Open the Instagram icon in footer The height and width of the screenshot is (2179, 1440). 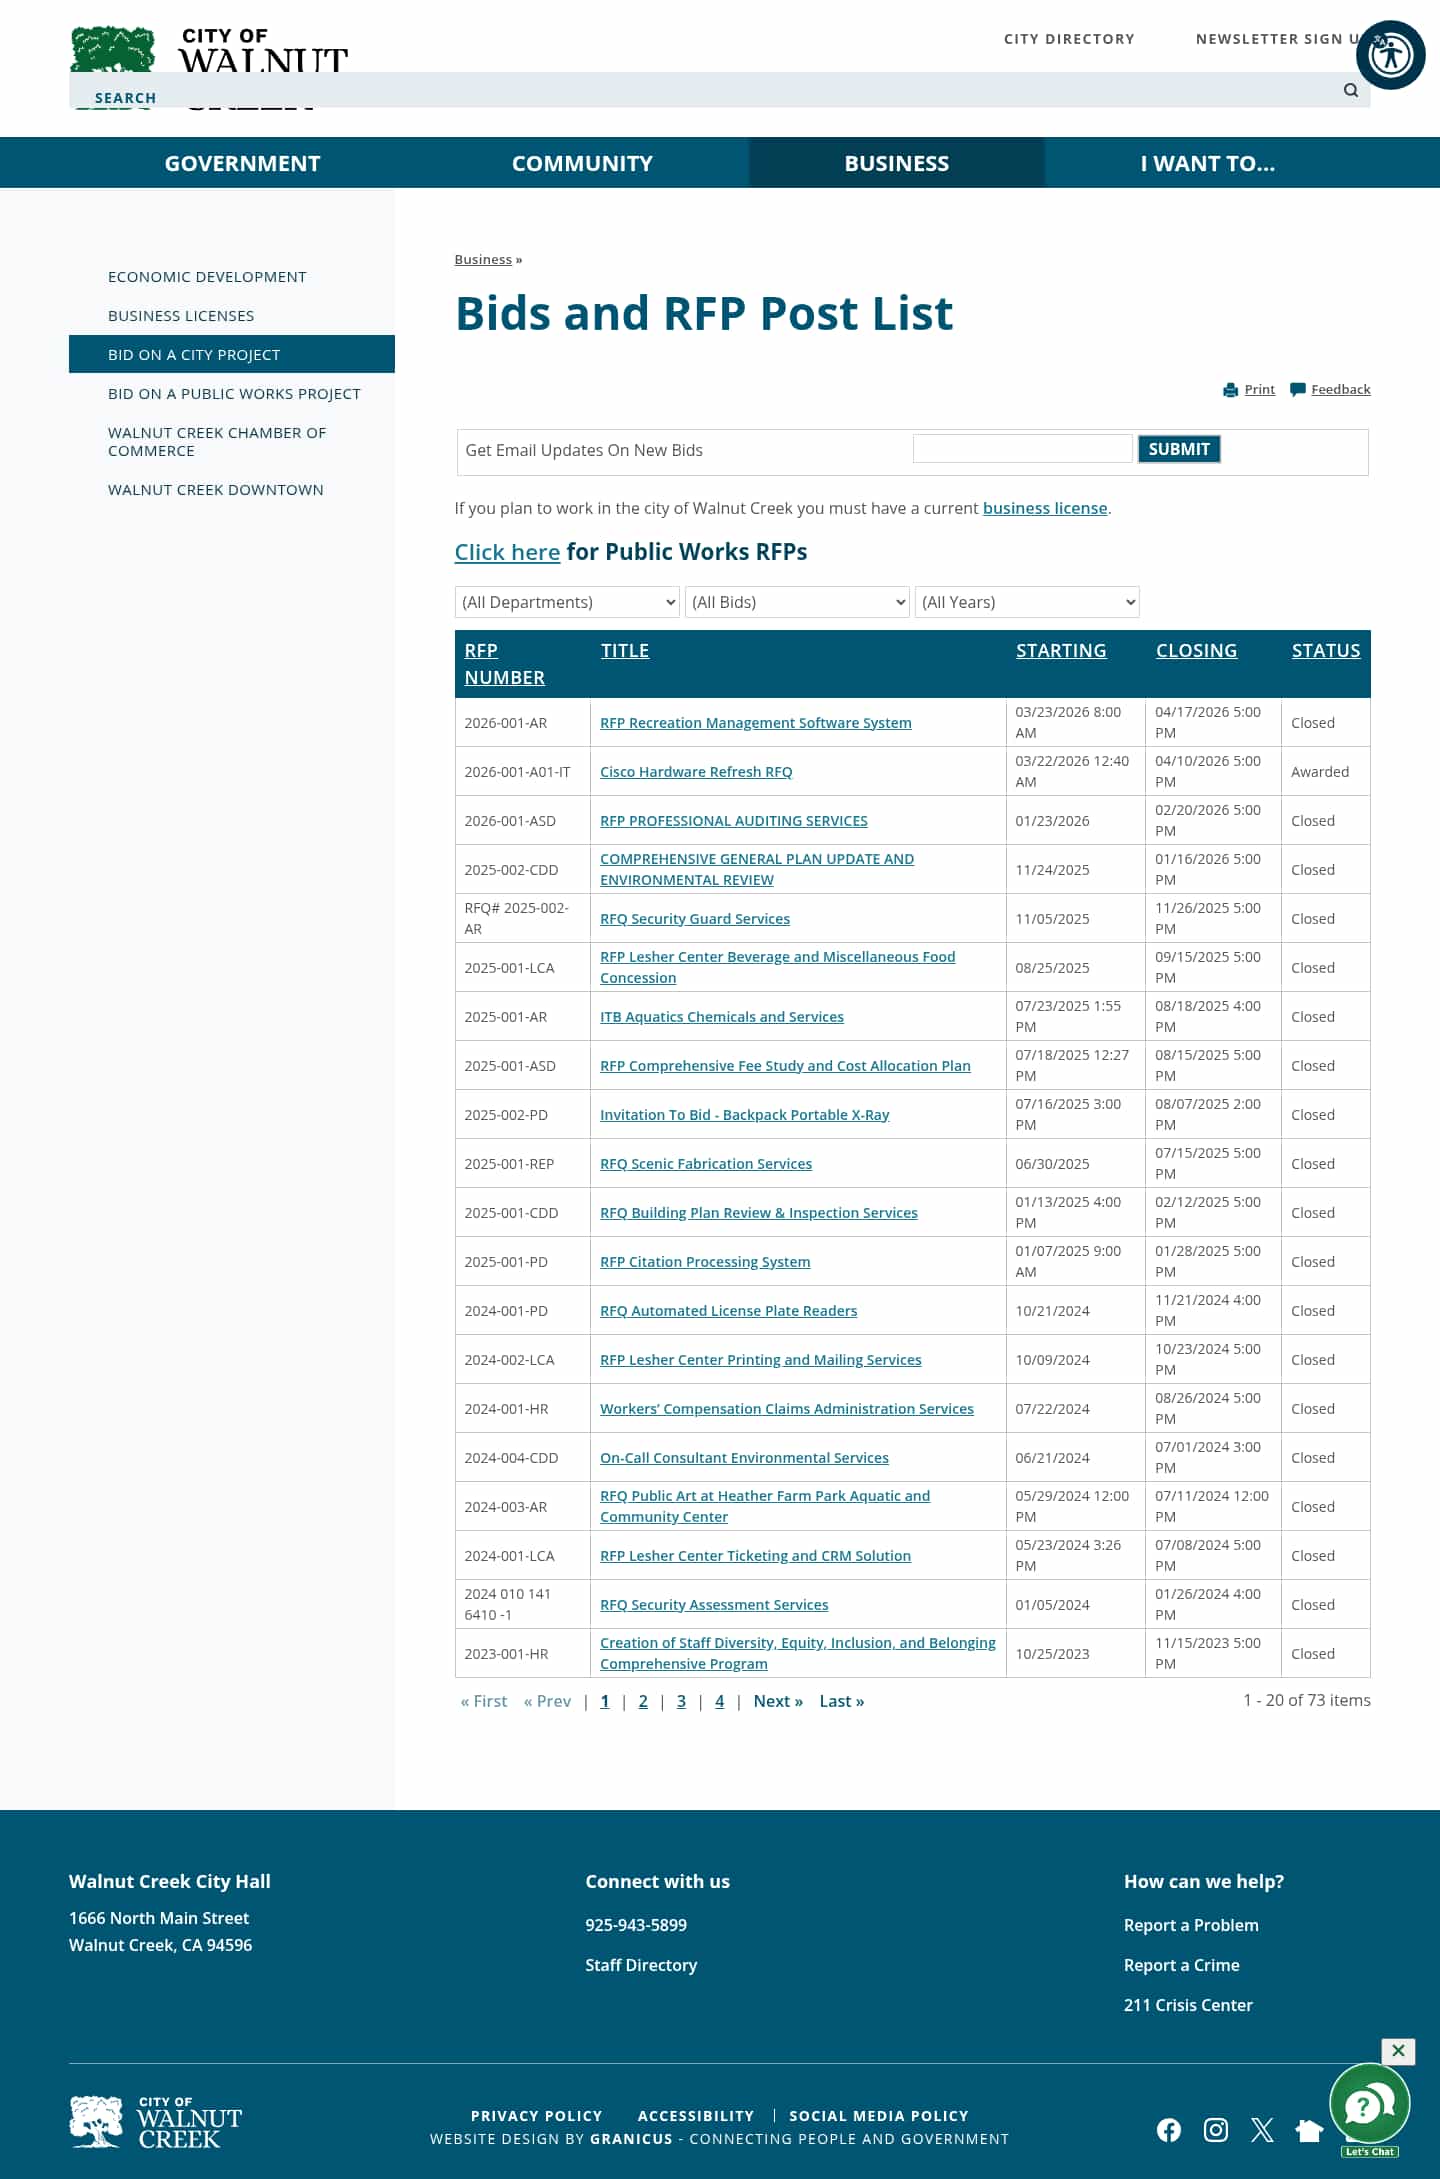(1215, 2130)
